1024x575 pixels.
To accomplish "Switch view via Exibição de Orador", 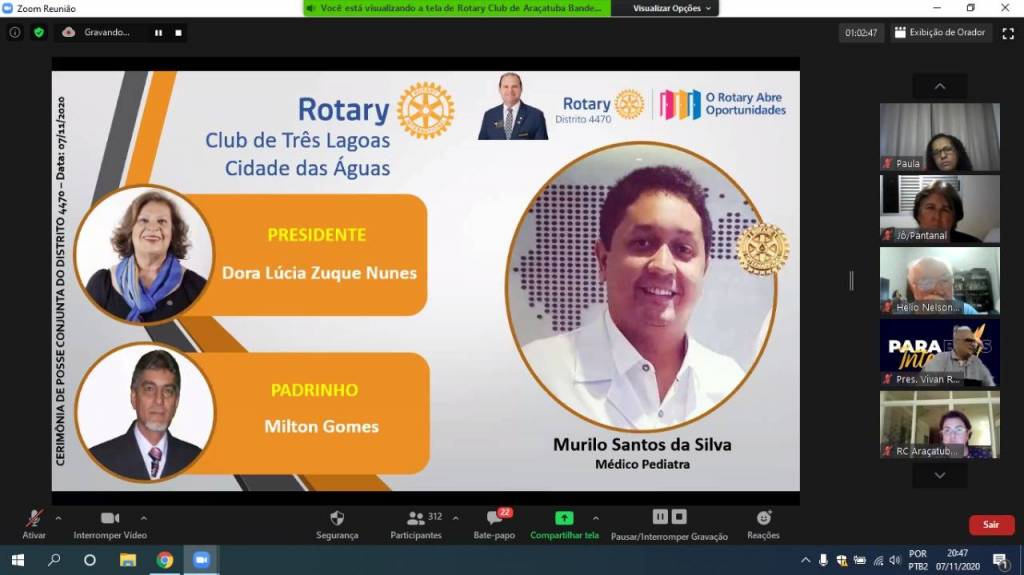I will click(x=939, y=32).
